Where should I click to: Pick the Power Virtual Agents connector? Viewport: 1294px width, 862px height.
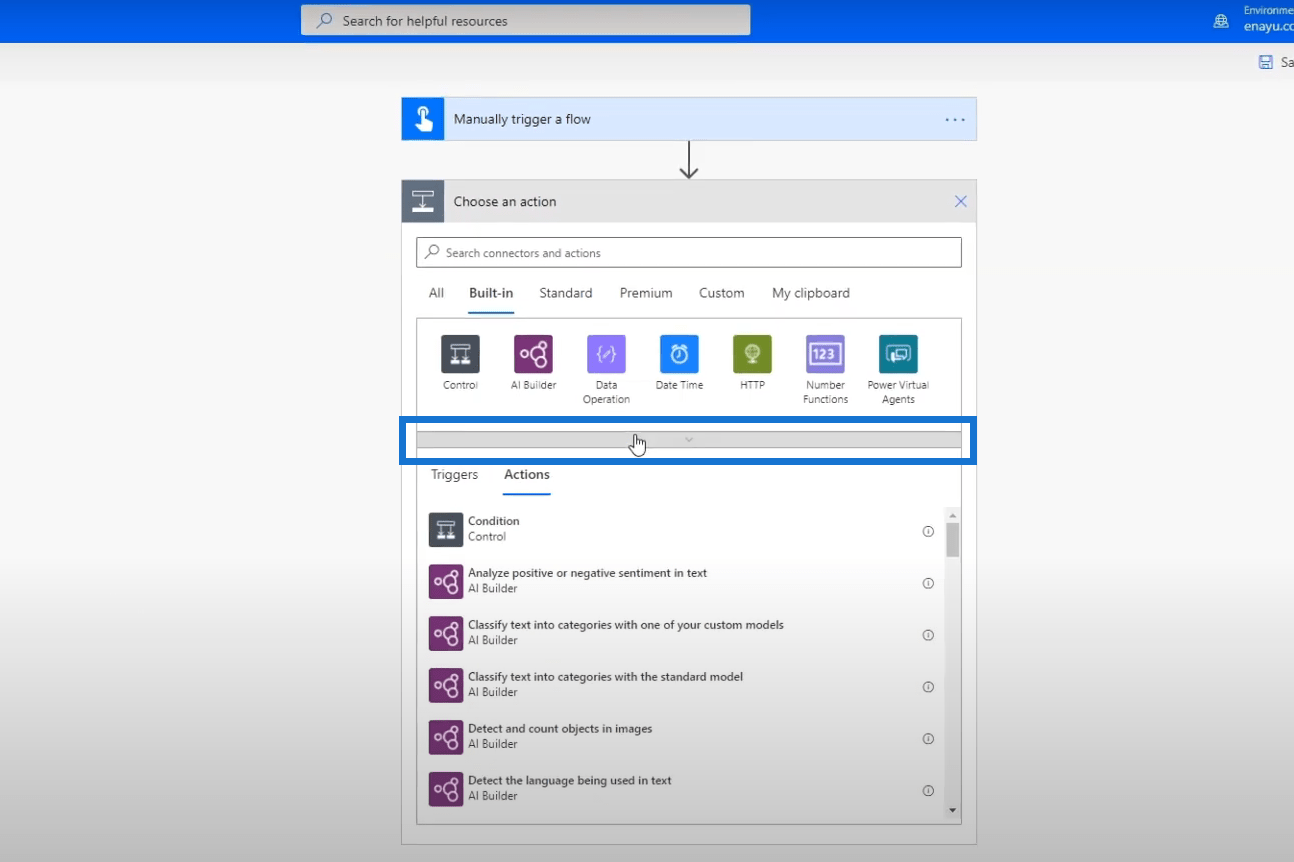(x=898, y=354)
